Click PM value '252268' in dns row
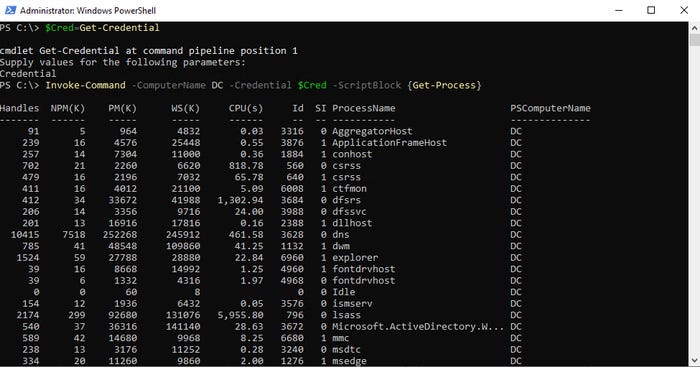Screen dimensions: 700x367 pyautogui.click(x=120, y=235)
